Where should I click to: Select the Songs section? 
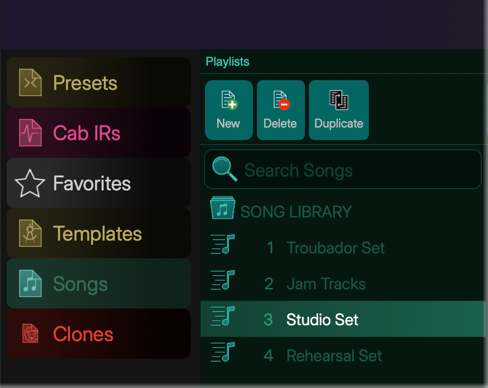[99, 283]
